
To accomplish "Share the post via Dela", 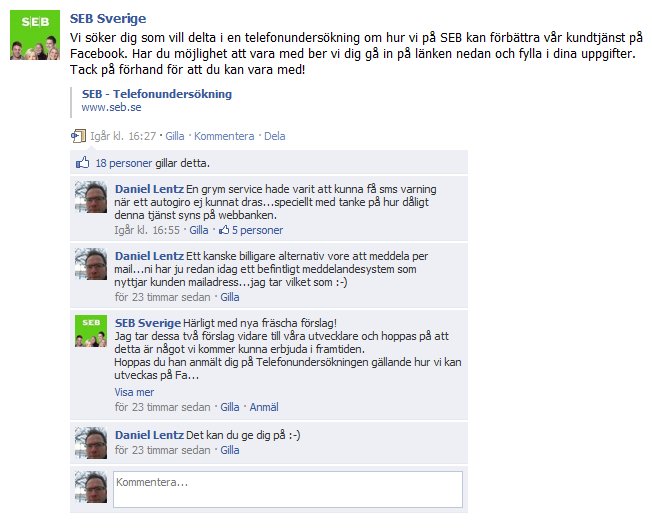I will coord(274,136).
